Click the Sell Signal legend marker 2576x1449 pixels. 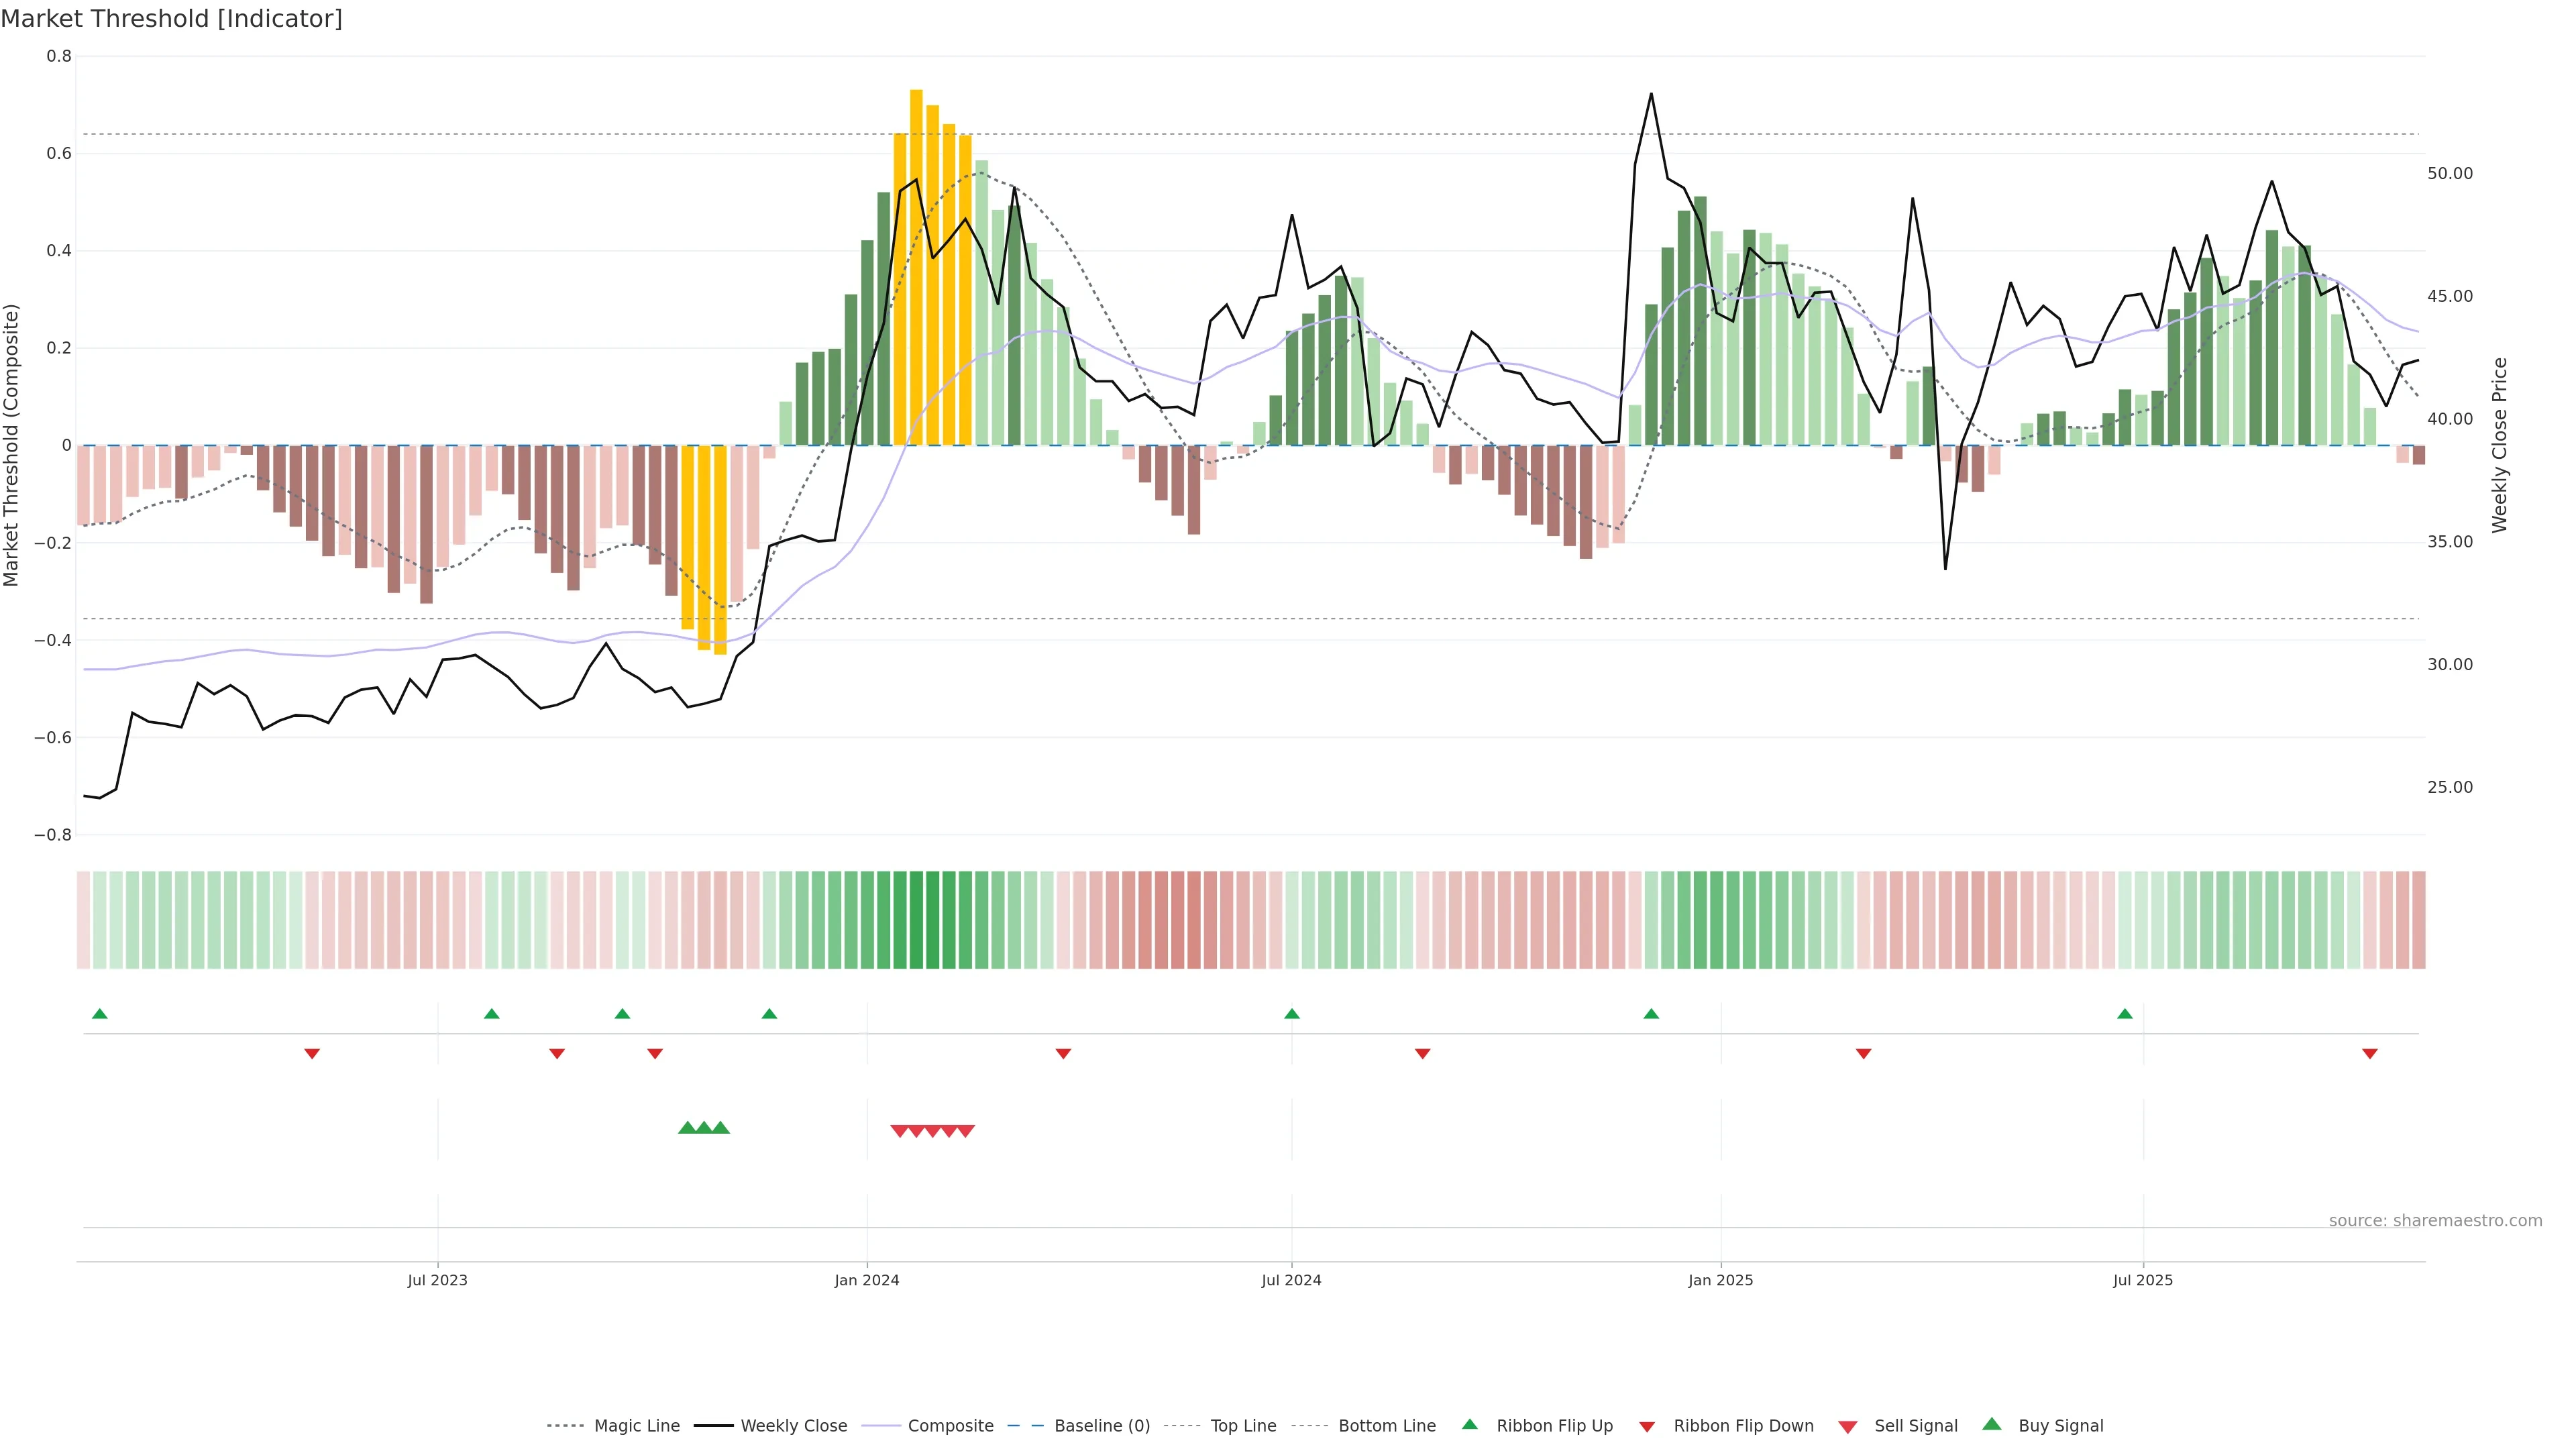pyautogui.click(x=1848, y=1427)
